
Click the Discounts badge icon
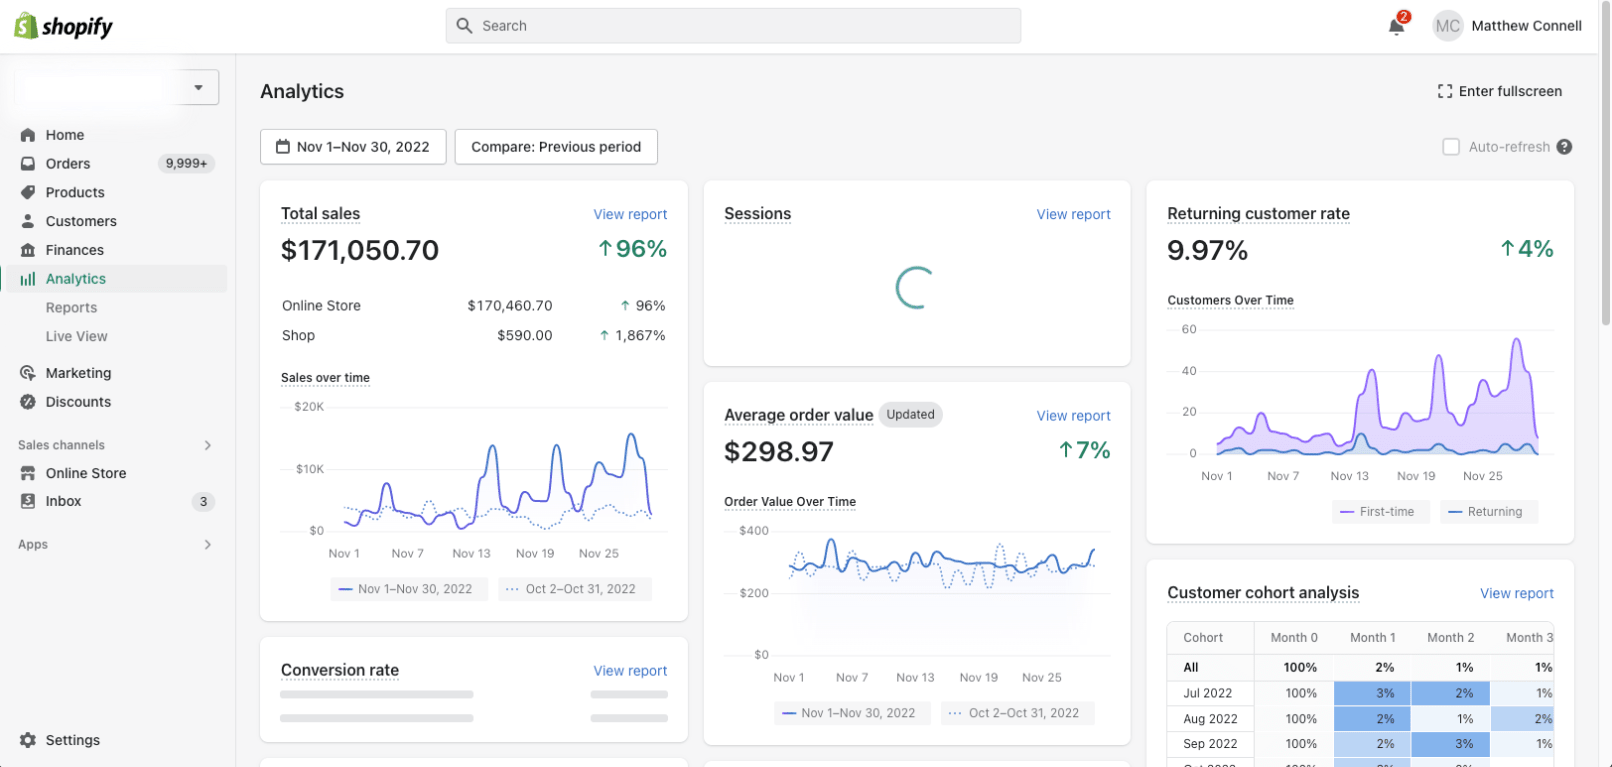(x=28, y=402)
